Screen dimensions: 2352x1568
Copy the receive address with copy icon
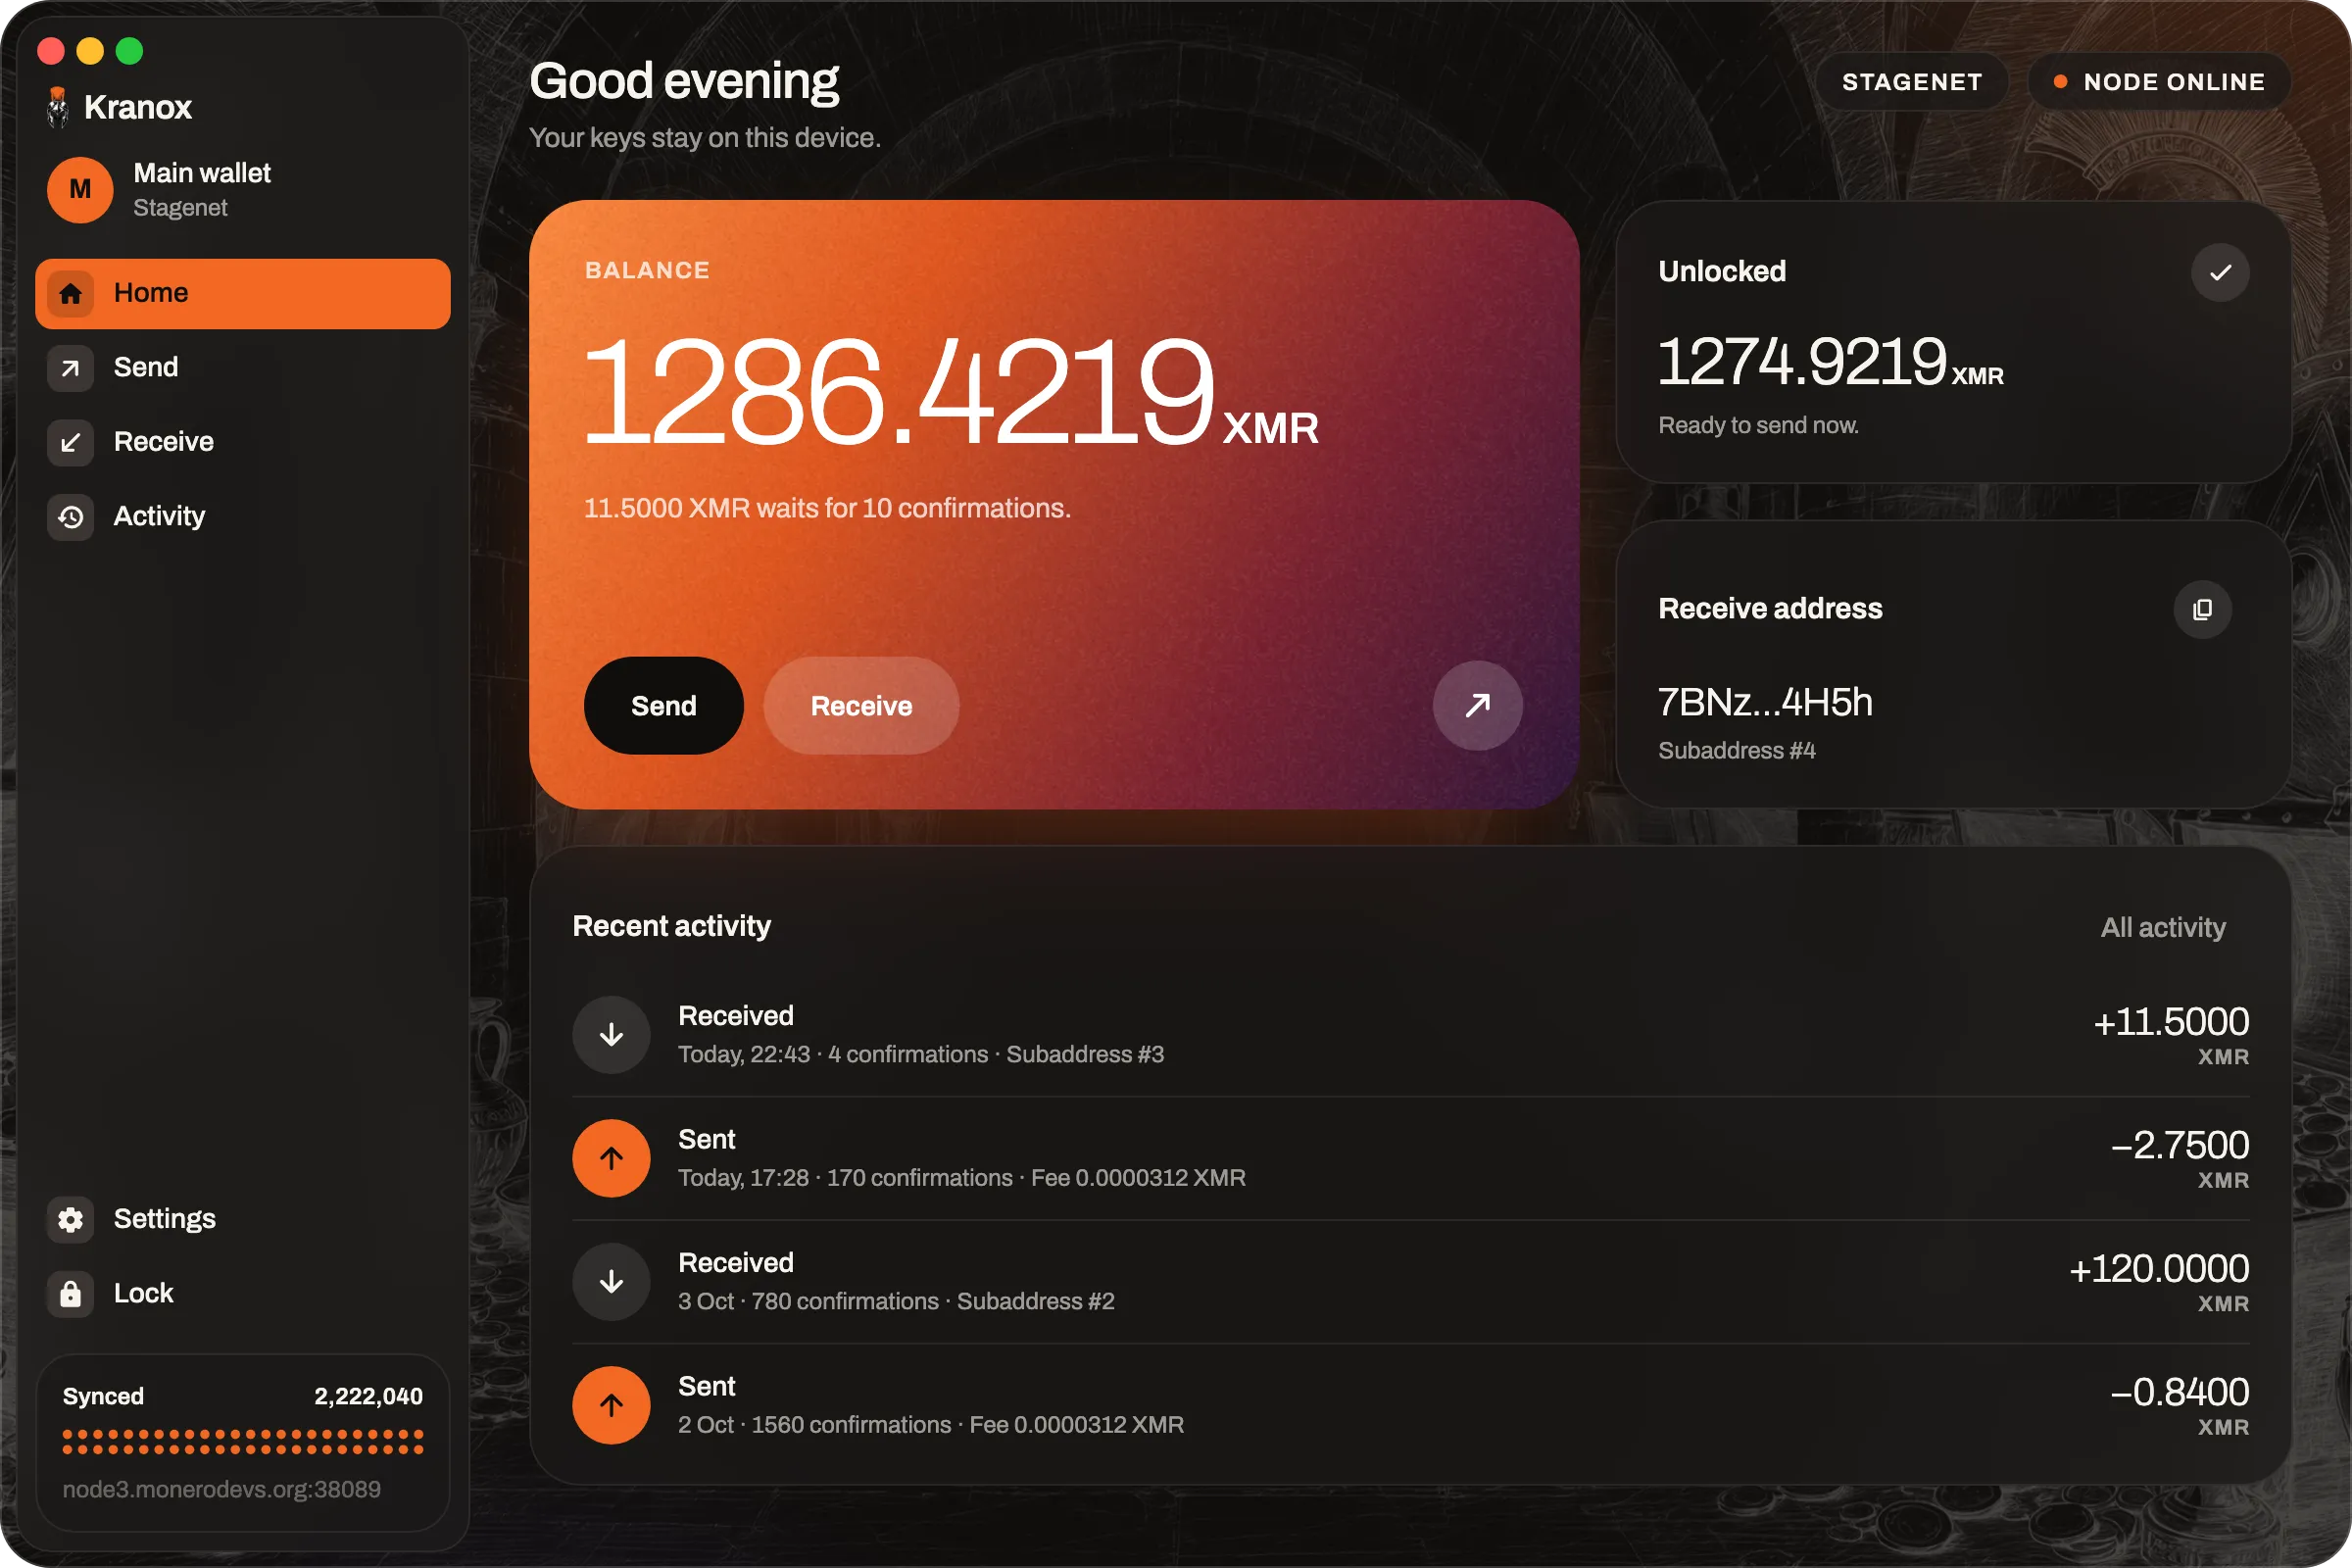point(2202,610)
